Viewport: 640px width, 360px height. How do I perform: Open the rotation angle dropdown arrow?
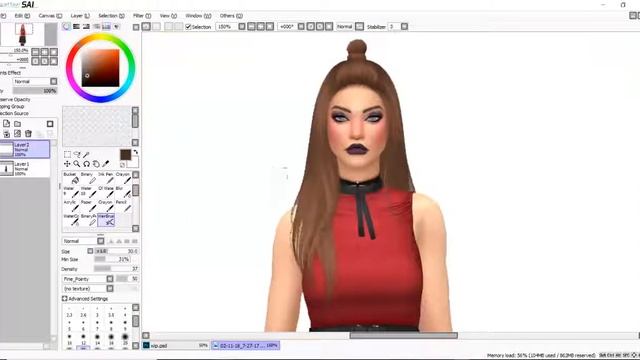pyautogui.click(x=301, y=27)
